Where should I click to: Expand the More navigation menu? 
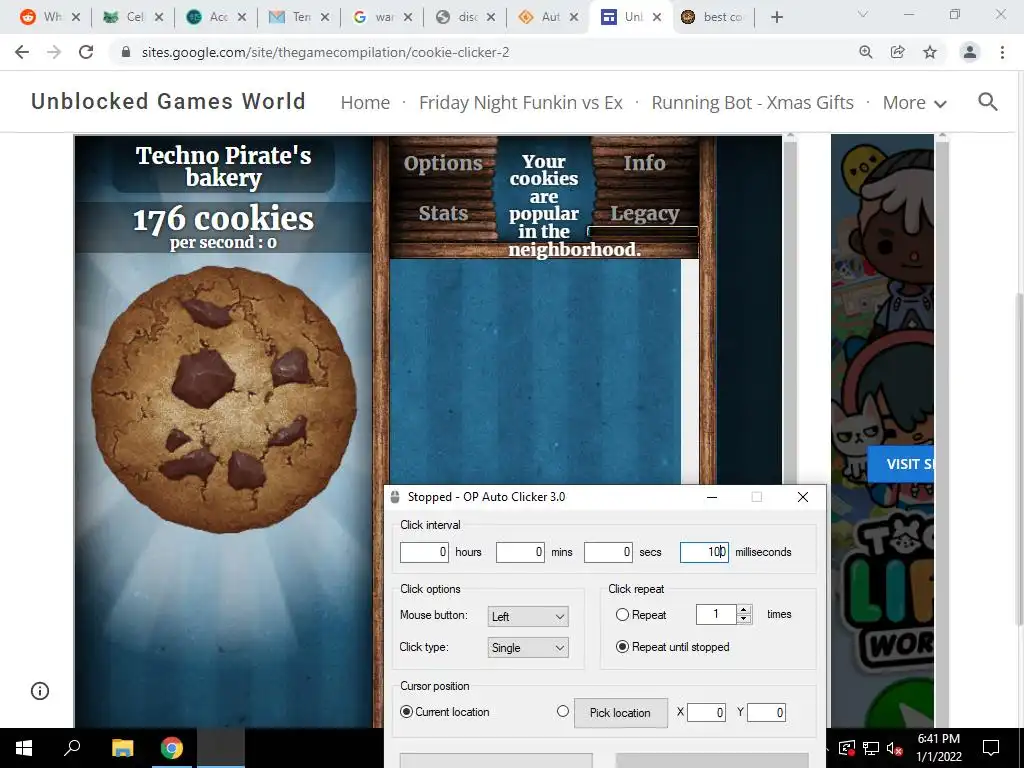(x=914, y=103)
